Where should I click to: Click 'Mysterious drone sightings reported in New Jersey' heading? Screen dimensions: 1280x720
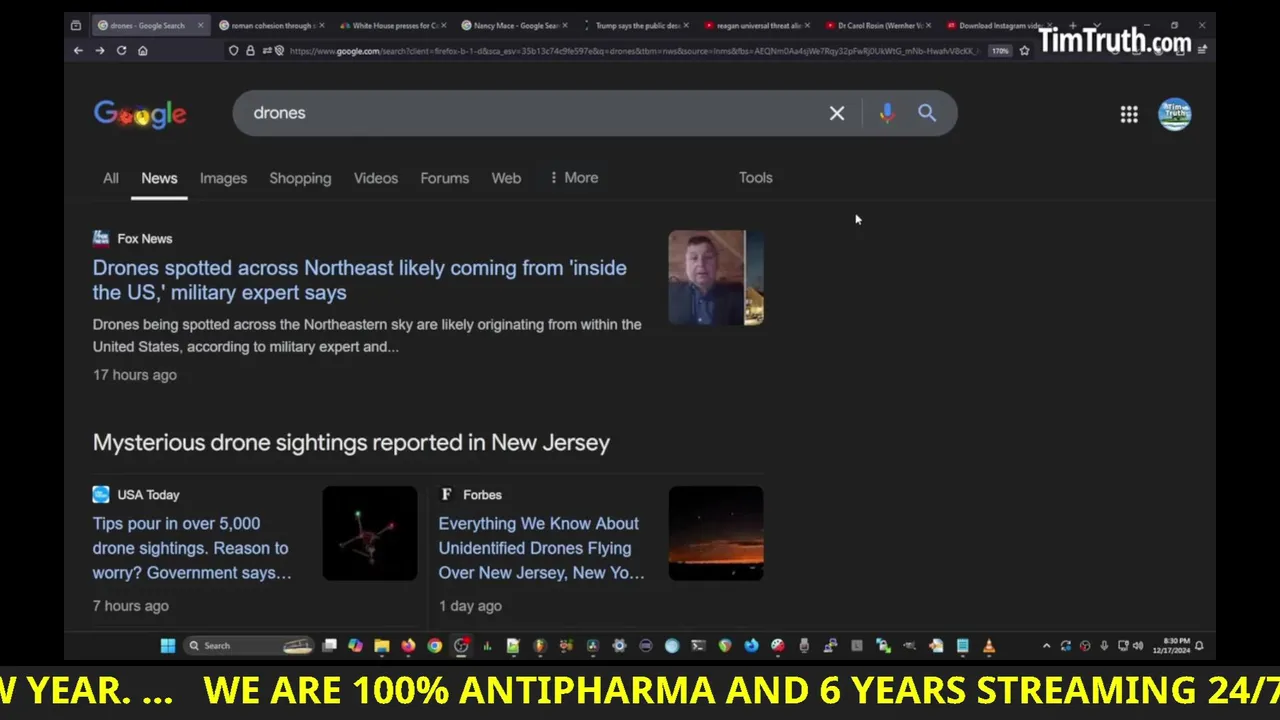point(351,442)
